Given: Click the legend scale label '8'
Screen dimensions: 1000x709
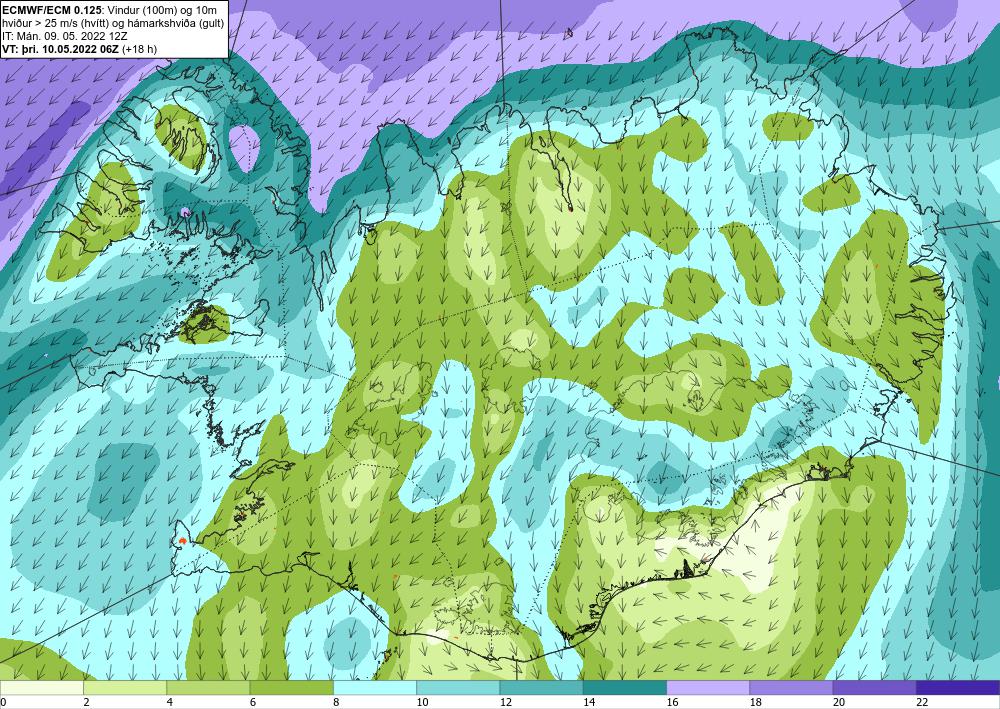Looking at the screenshot, I should point(336,702).
